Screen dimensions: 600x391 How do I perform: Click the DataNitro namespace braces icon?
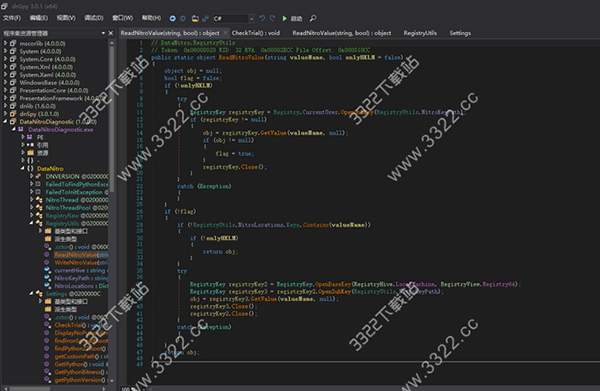[x=30, y=168]
